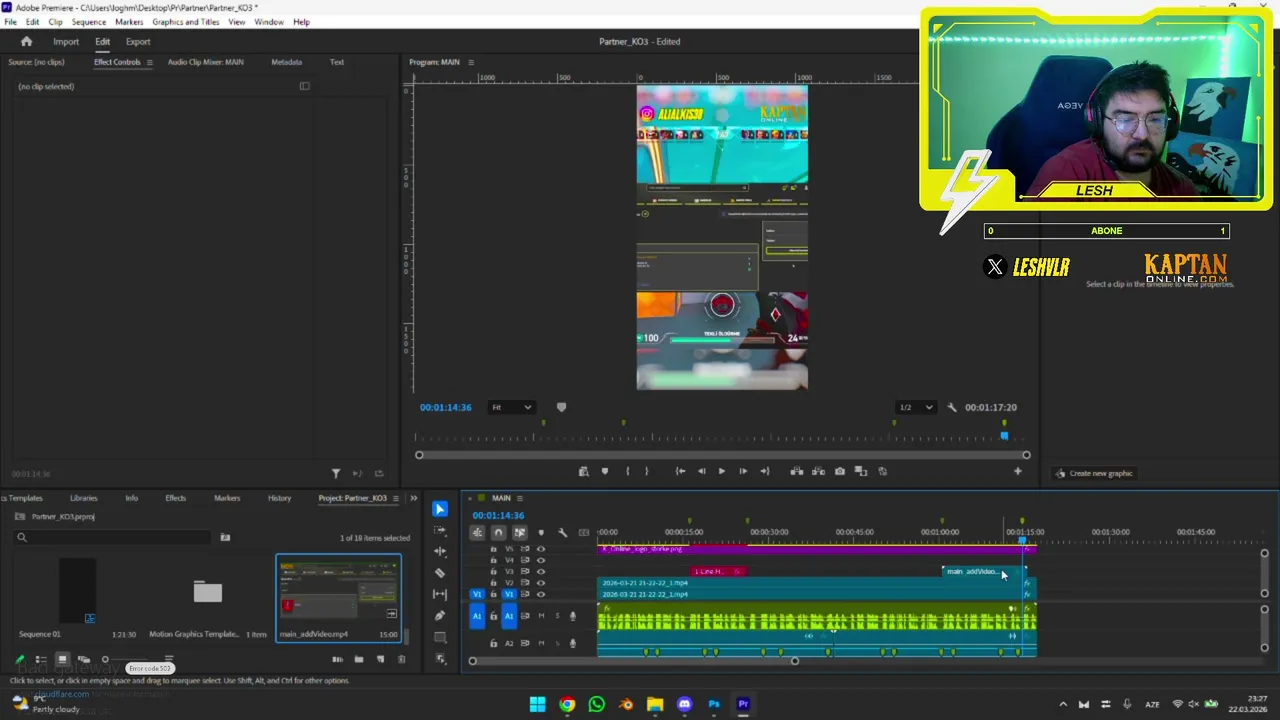Screen dimensions: 1280x720
Task: Switch to History tab
Action: [x=279, y=498]
